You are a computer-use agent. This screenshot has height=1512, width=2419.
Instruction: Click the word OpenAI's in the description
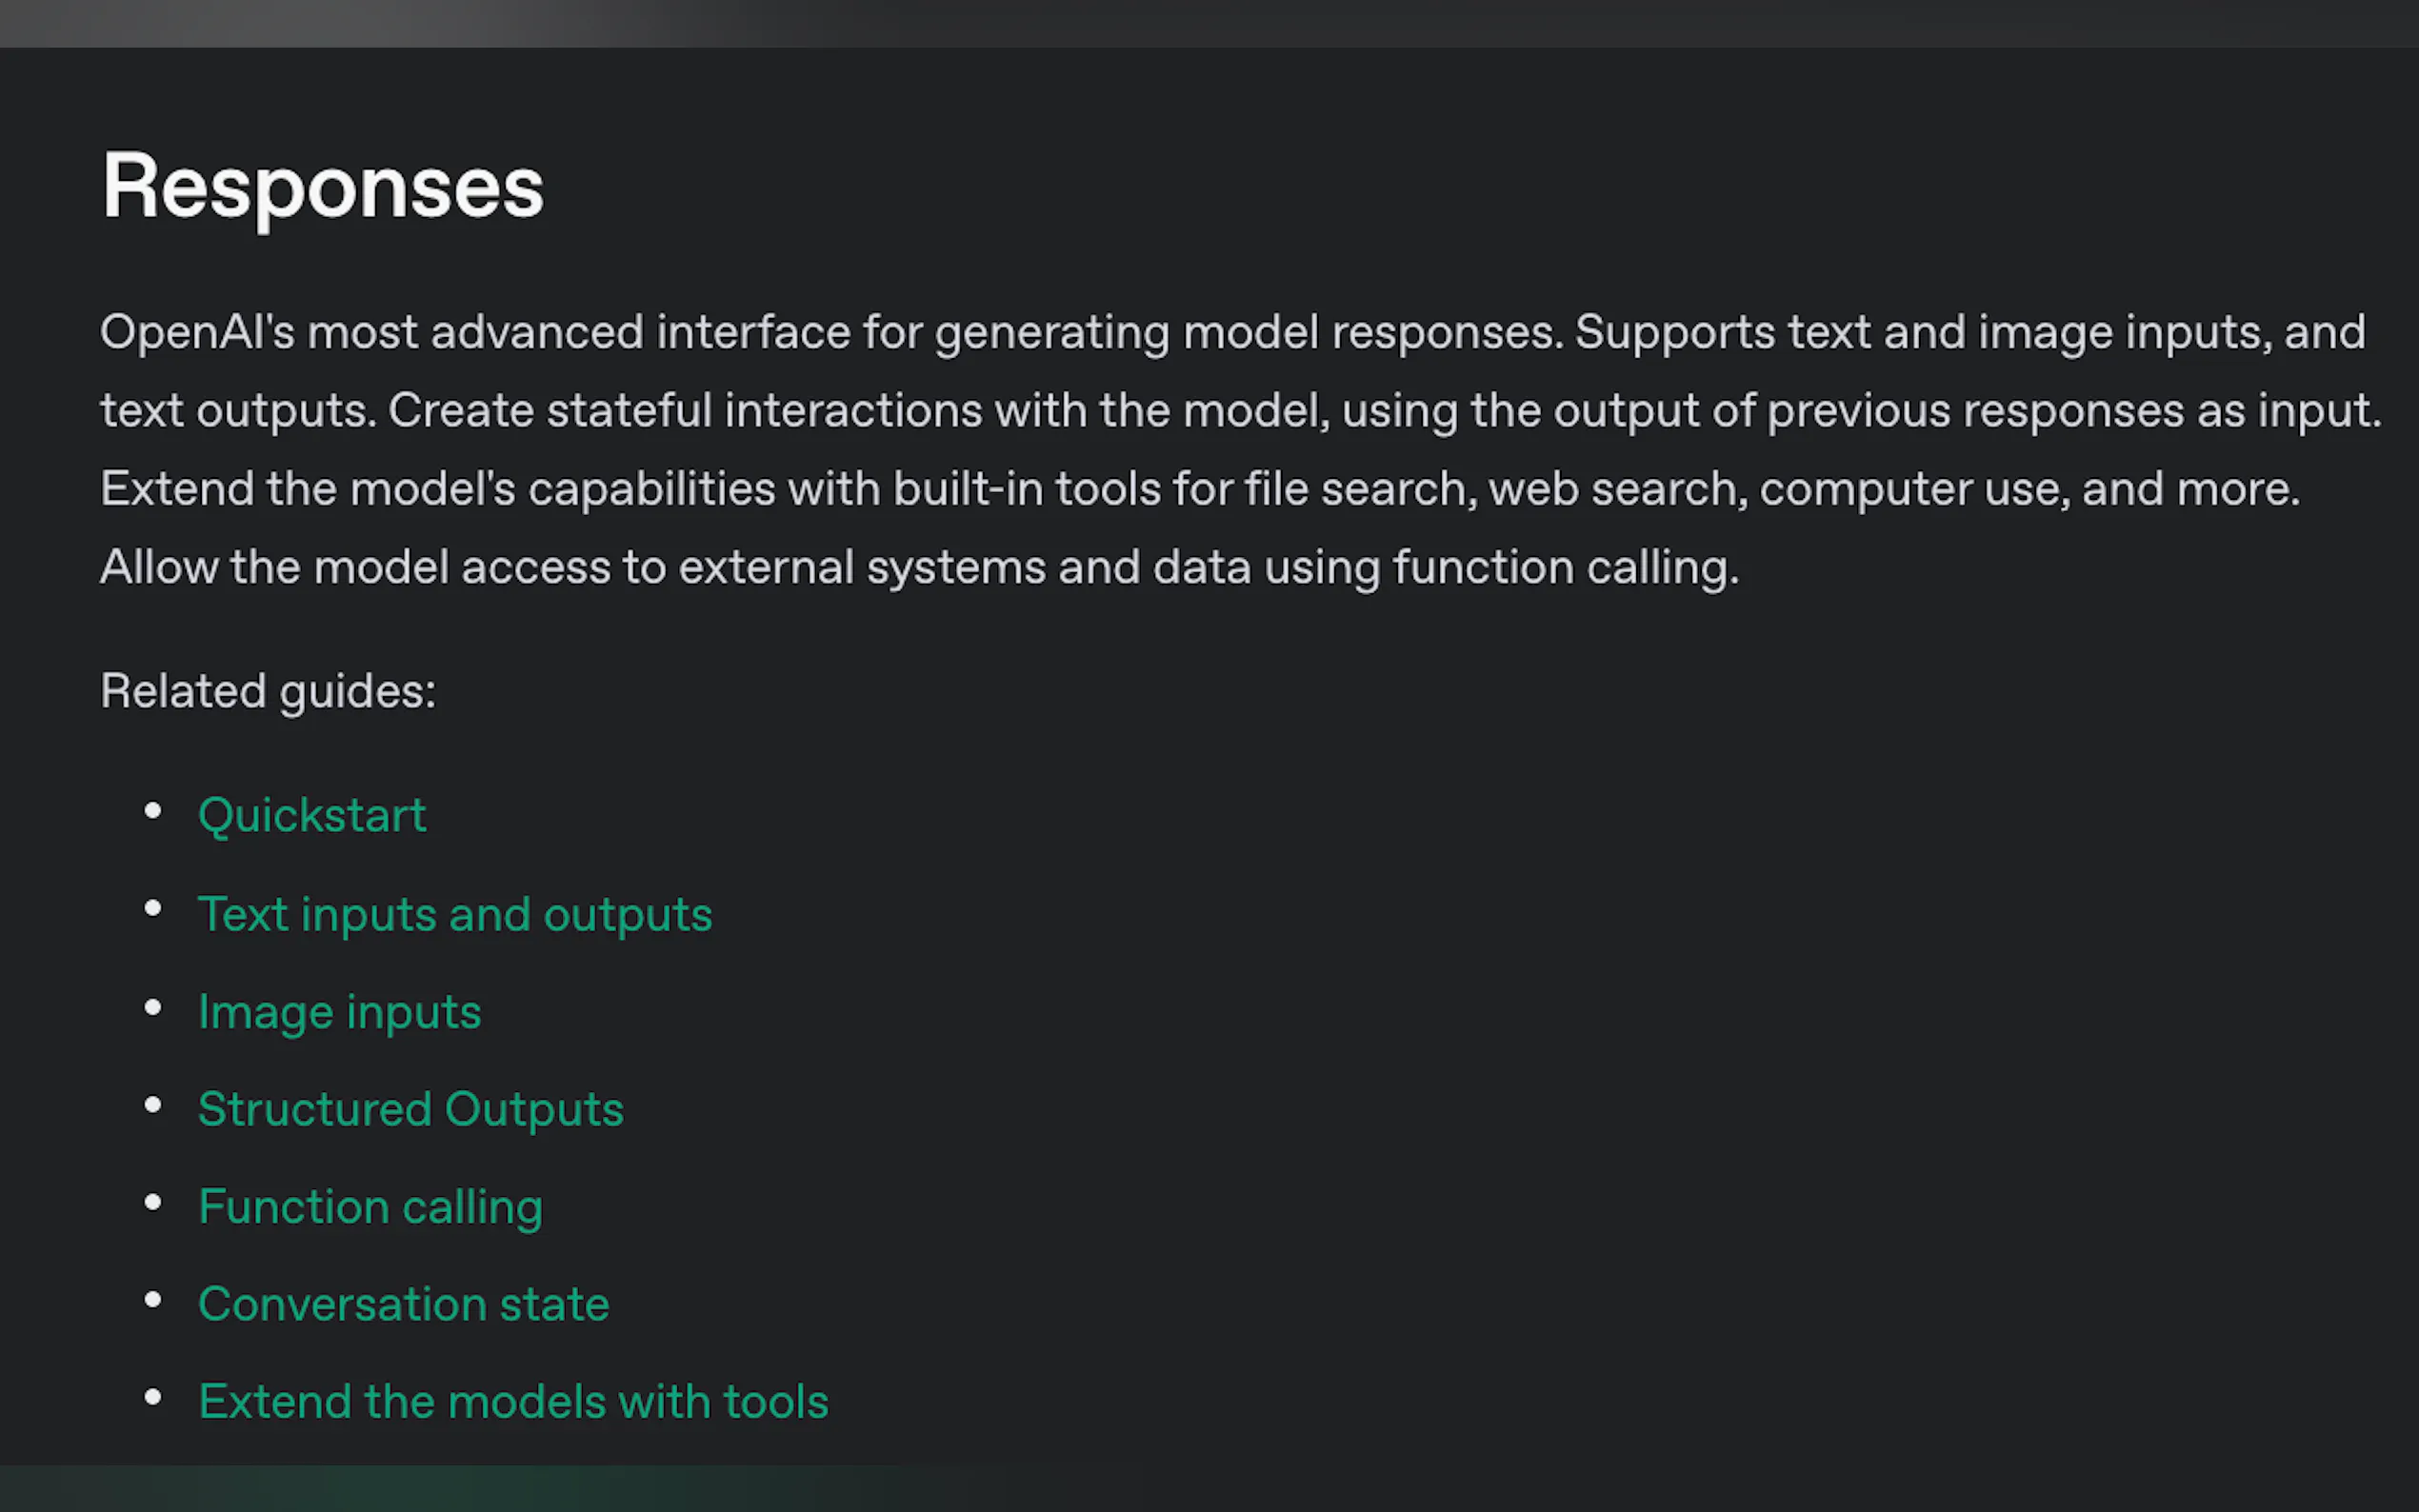click(197, 332)
